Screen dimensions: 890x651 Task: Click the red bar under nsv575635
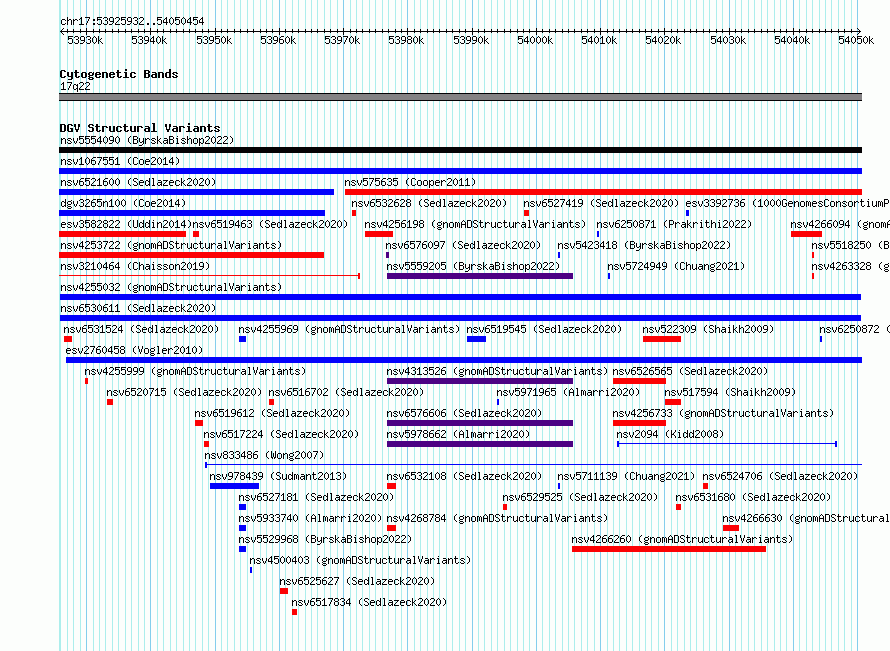coord(603,192)
